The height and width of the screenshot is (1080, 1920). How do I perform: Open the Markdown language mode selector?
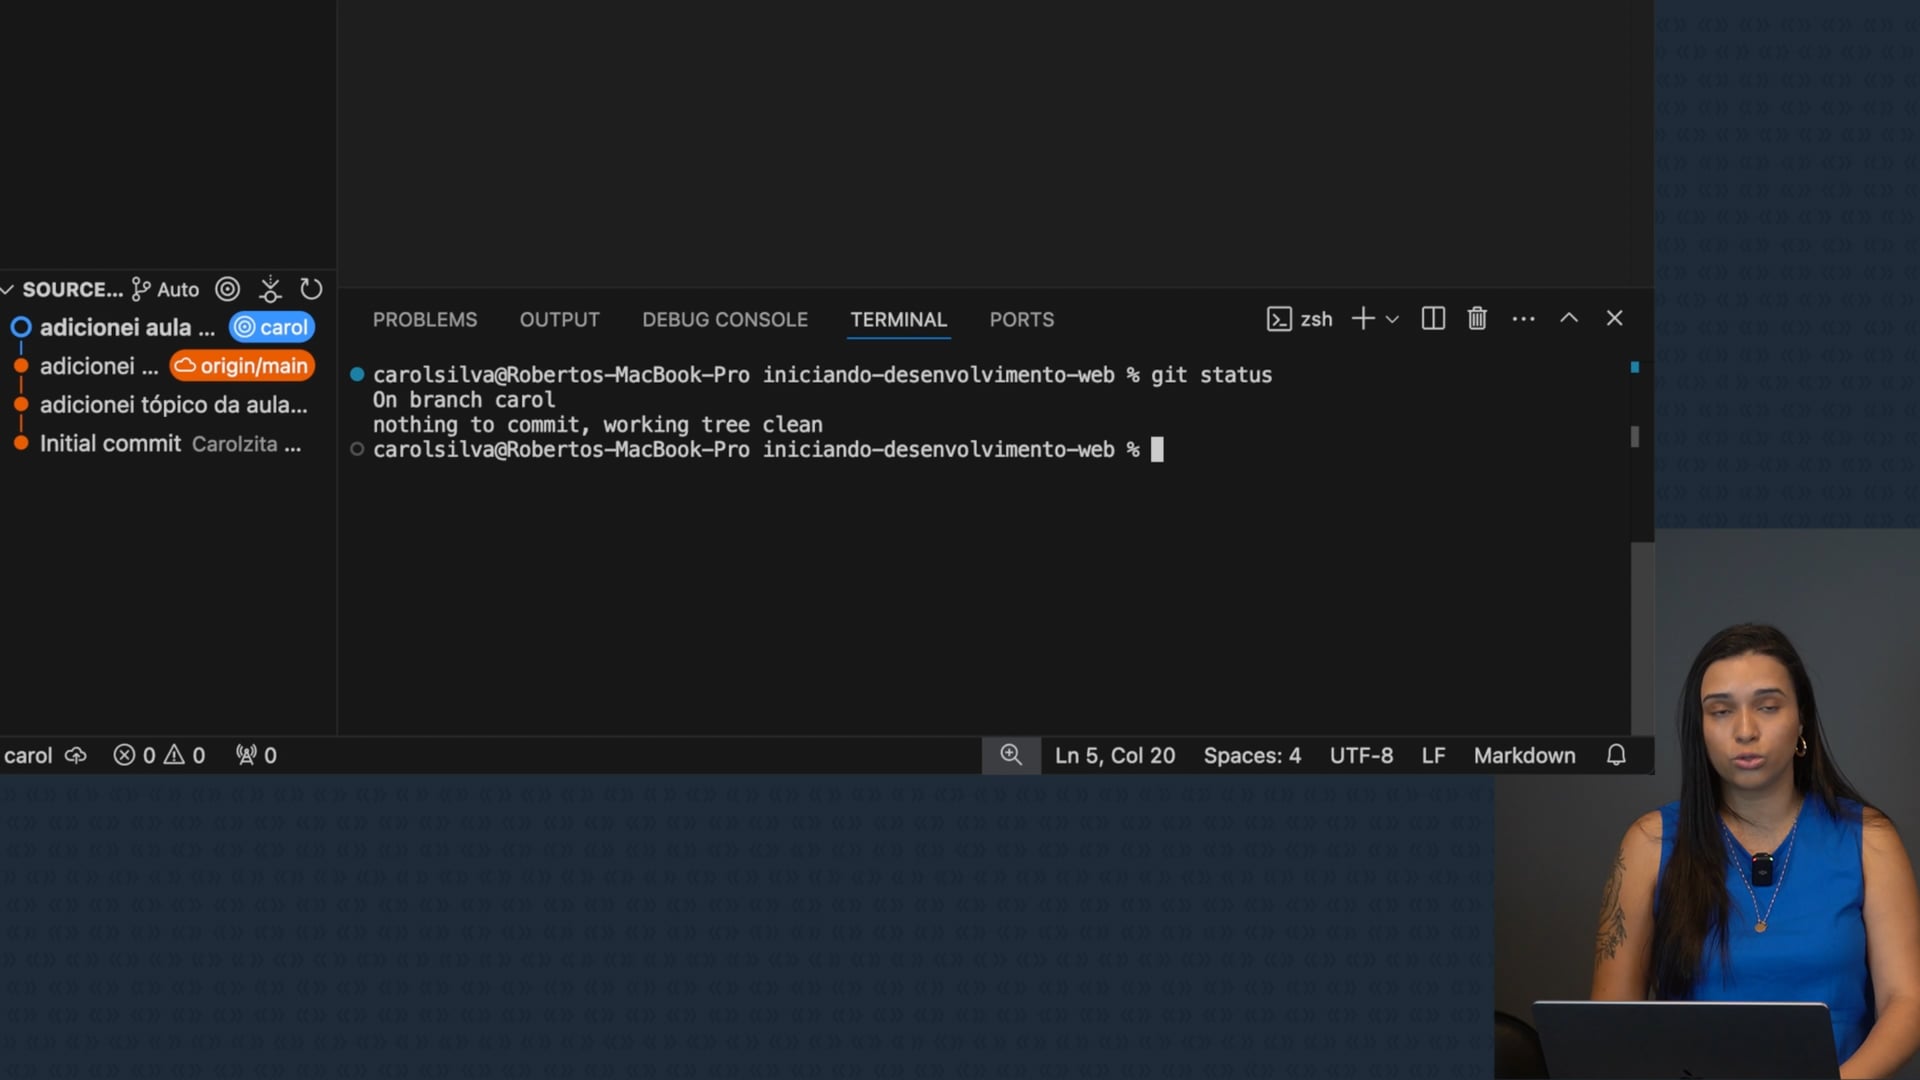(1524, 756)
